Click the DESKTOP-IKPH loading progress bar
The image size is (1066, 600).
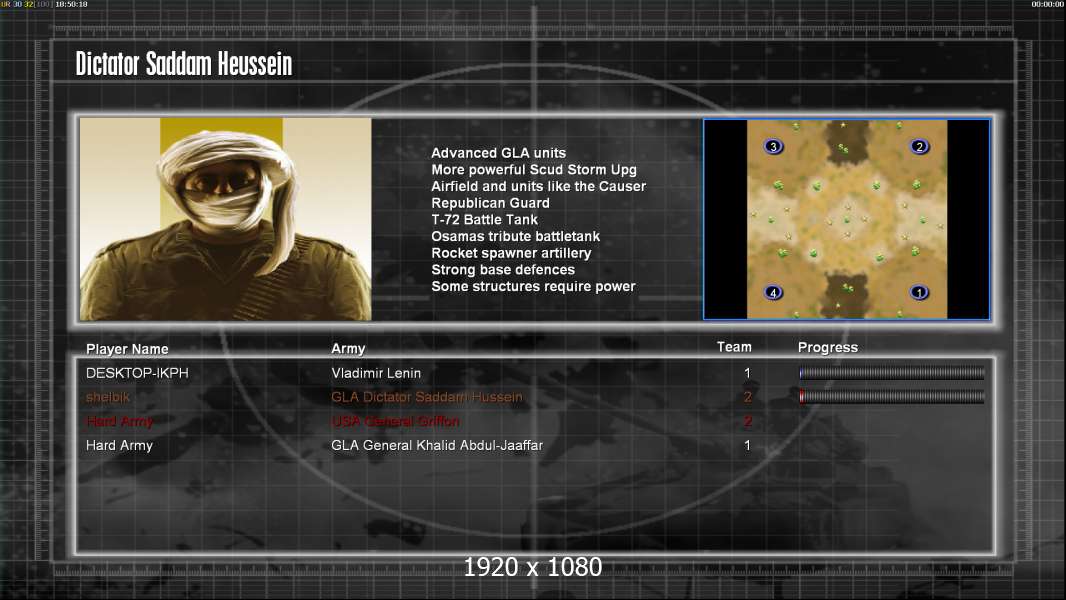click(x=891, y=373)
